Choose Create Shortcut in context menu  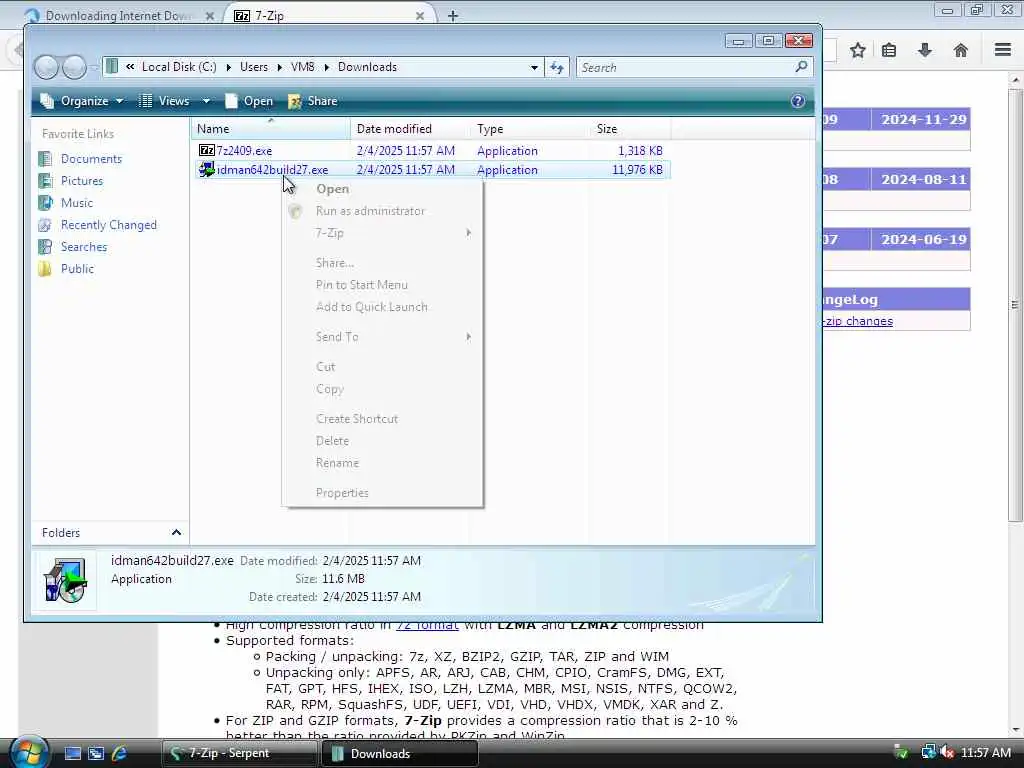[x=382, y=419]
